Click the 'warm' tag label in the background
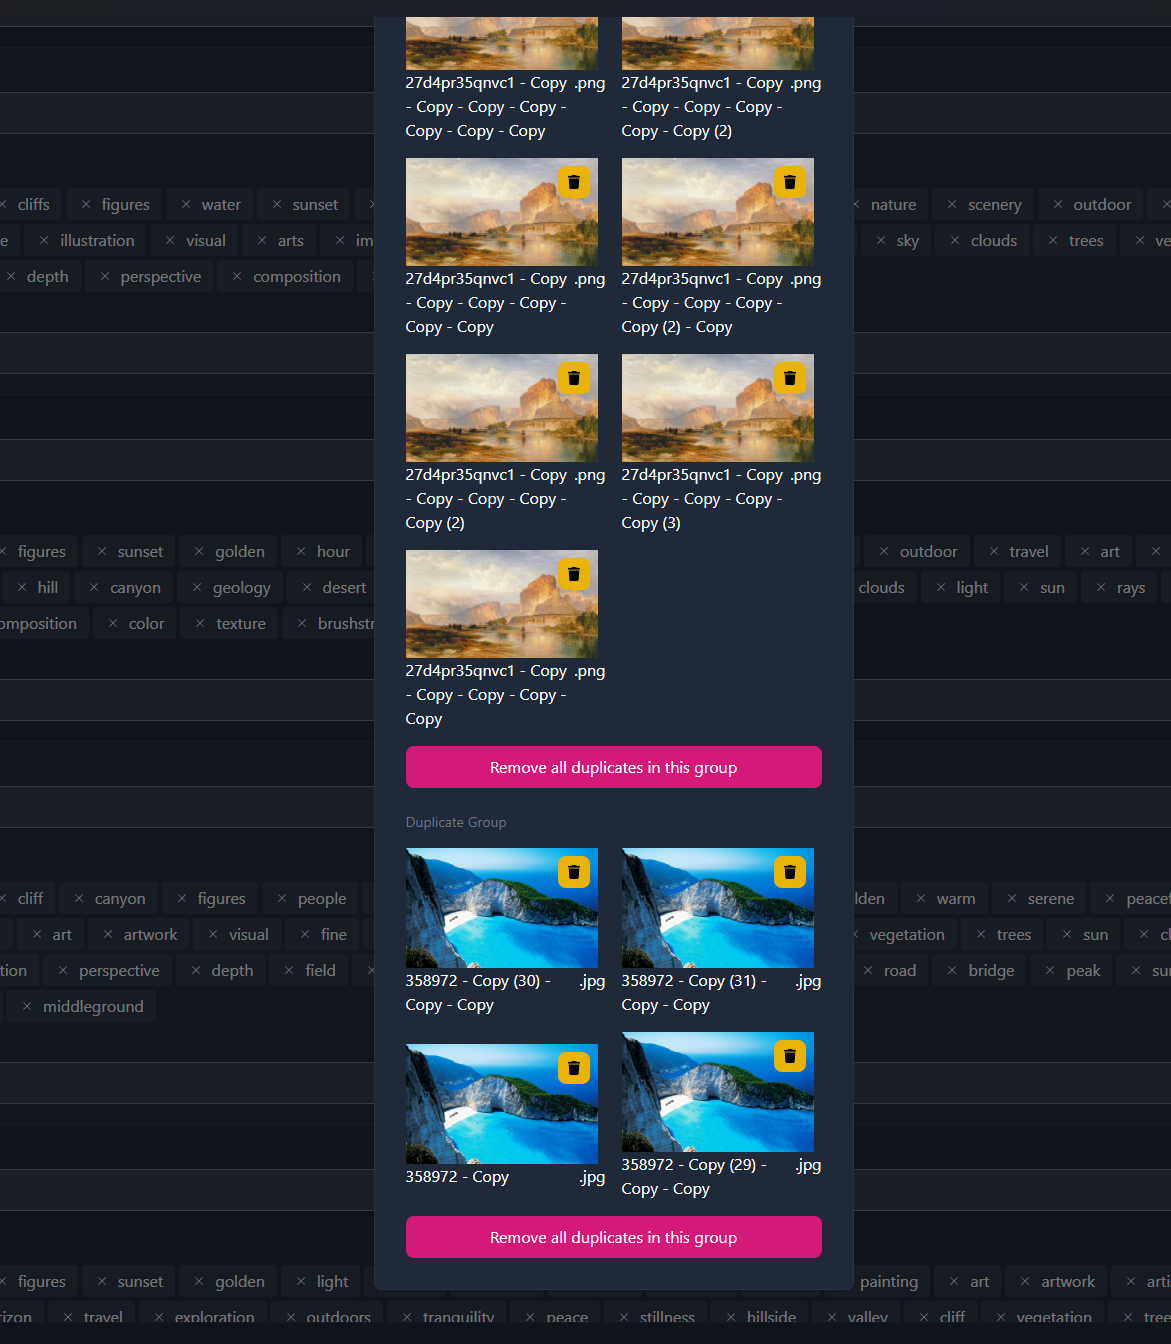This screenshot has width=1171, height=1344. click(956, 899)
